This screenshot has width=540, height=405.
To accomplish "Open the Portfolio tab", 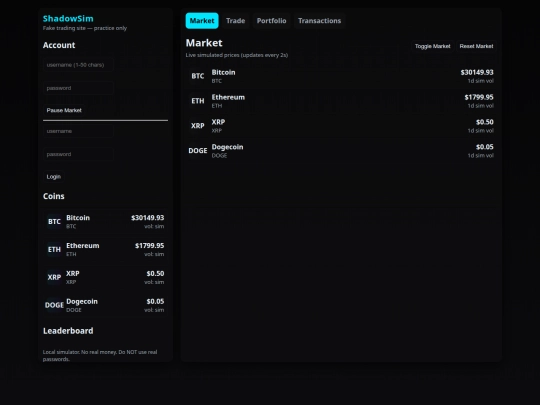I will 271,21.
